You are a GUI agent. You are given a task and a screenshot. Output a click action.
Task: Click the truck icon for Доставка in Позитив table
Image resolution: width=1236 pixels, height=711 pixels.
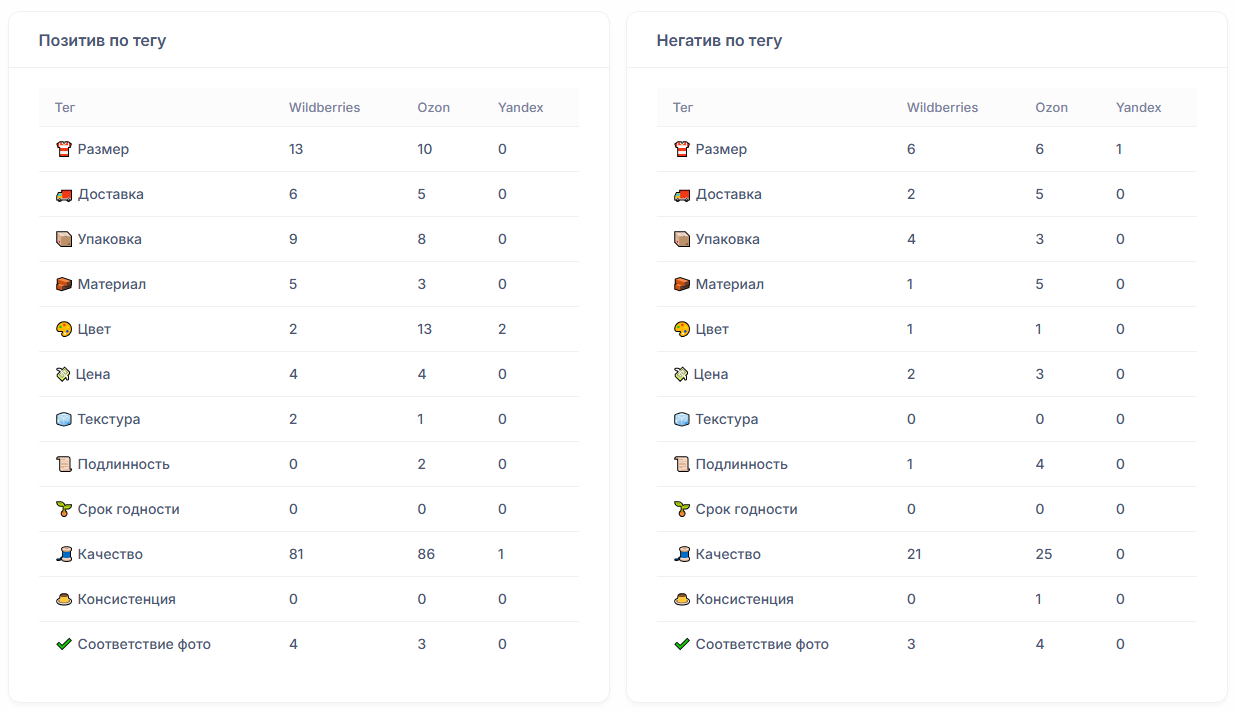click(x=64, y=195)
